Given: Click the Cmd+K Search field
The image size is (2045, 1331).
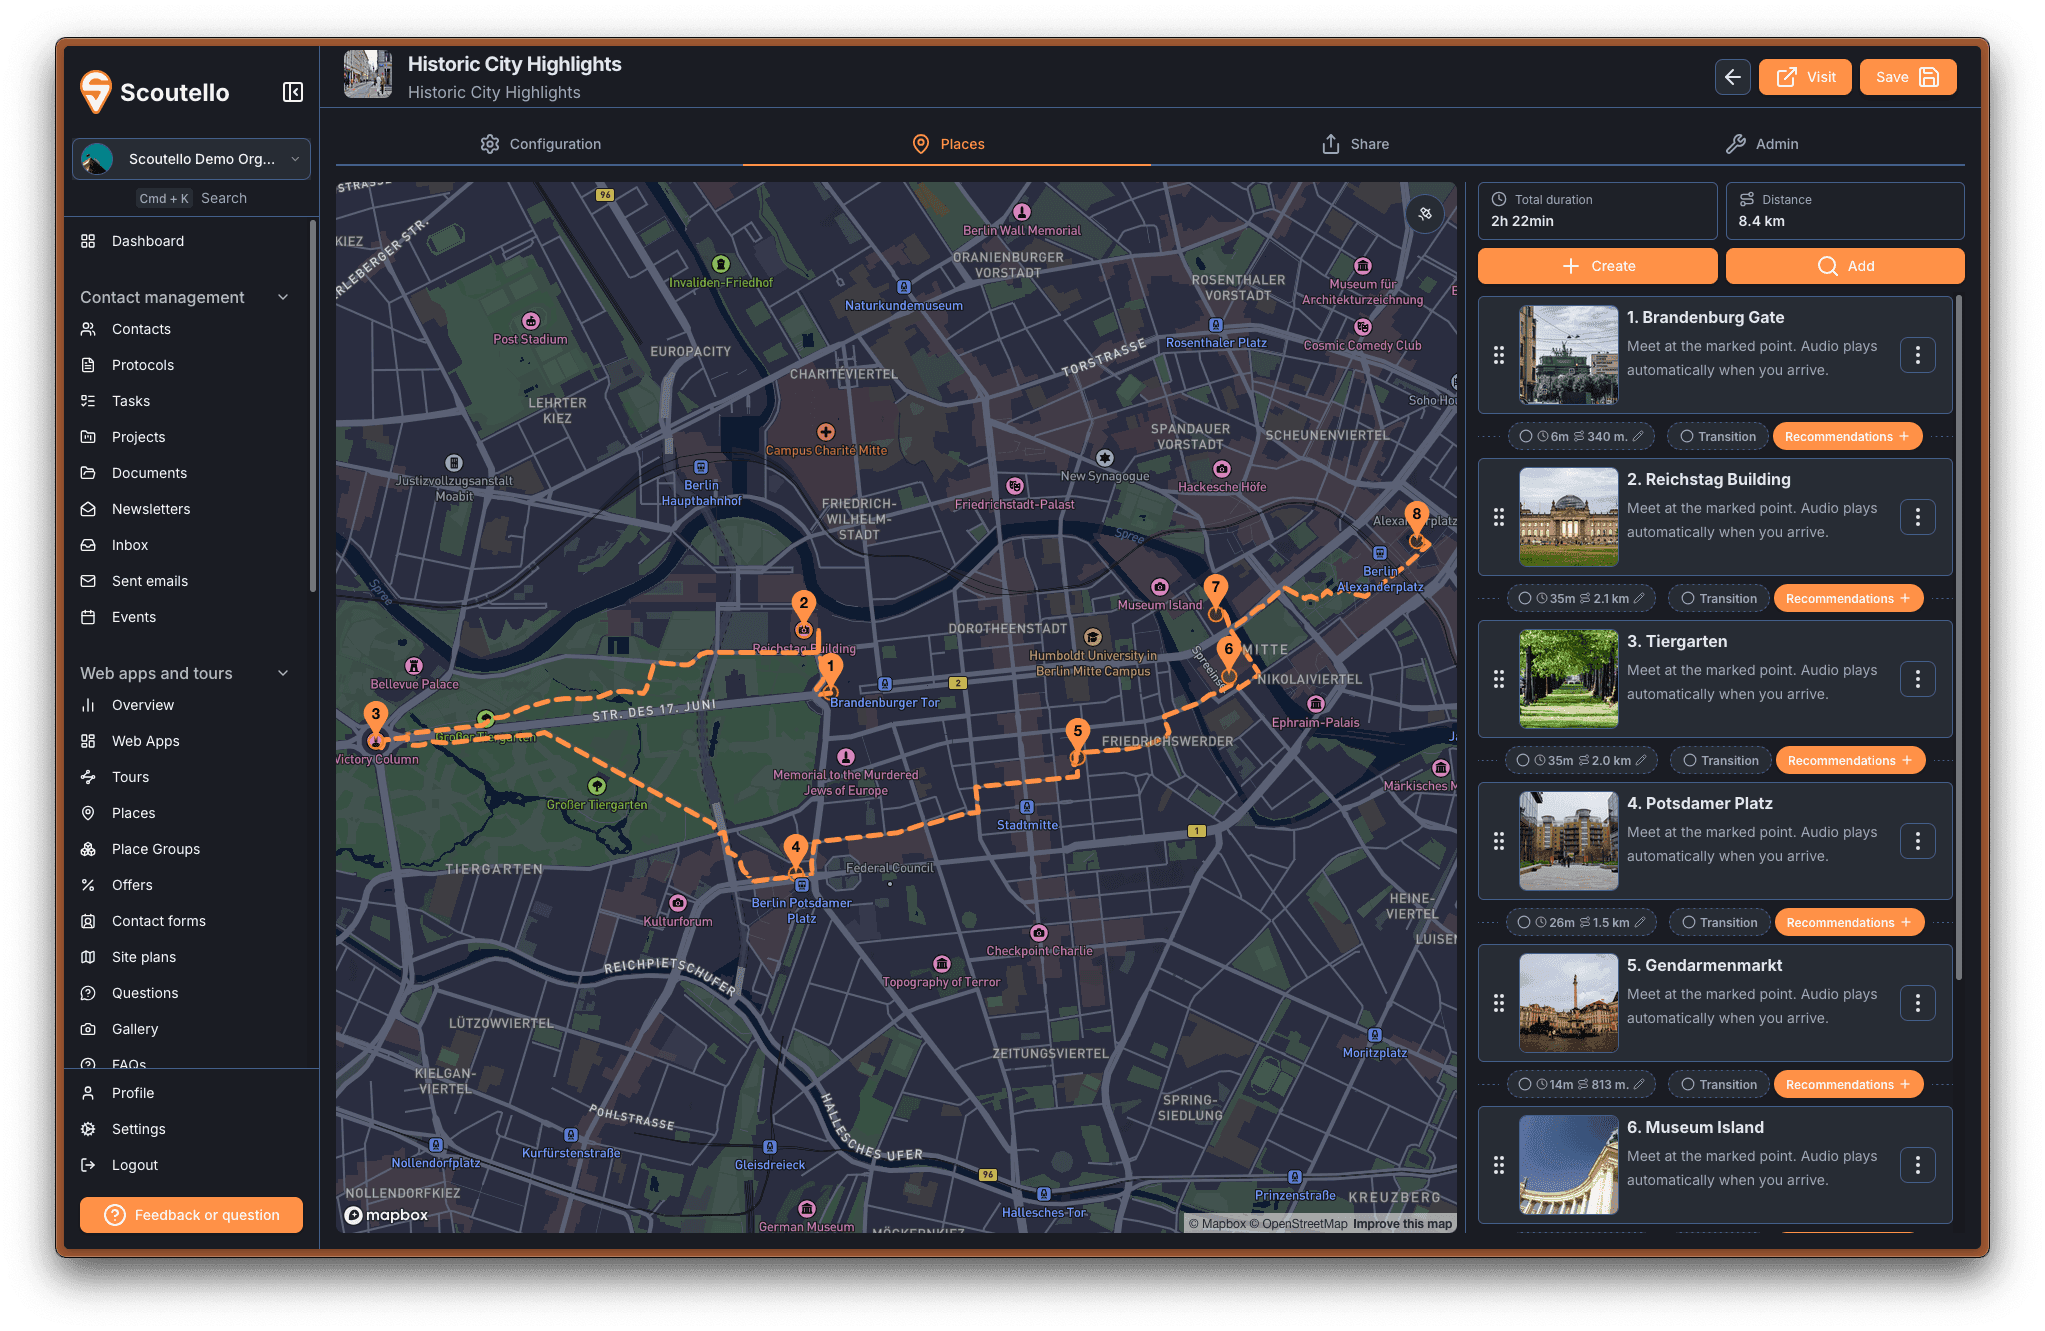Looking at the screenshot, I should [191, 198].
